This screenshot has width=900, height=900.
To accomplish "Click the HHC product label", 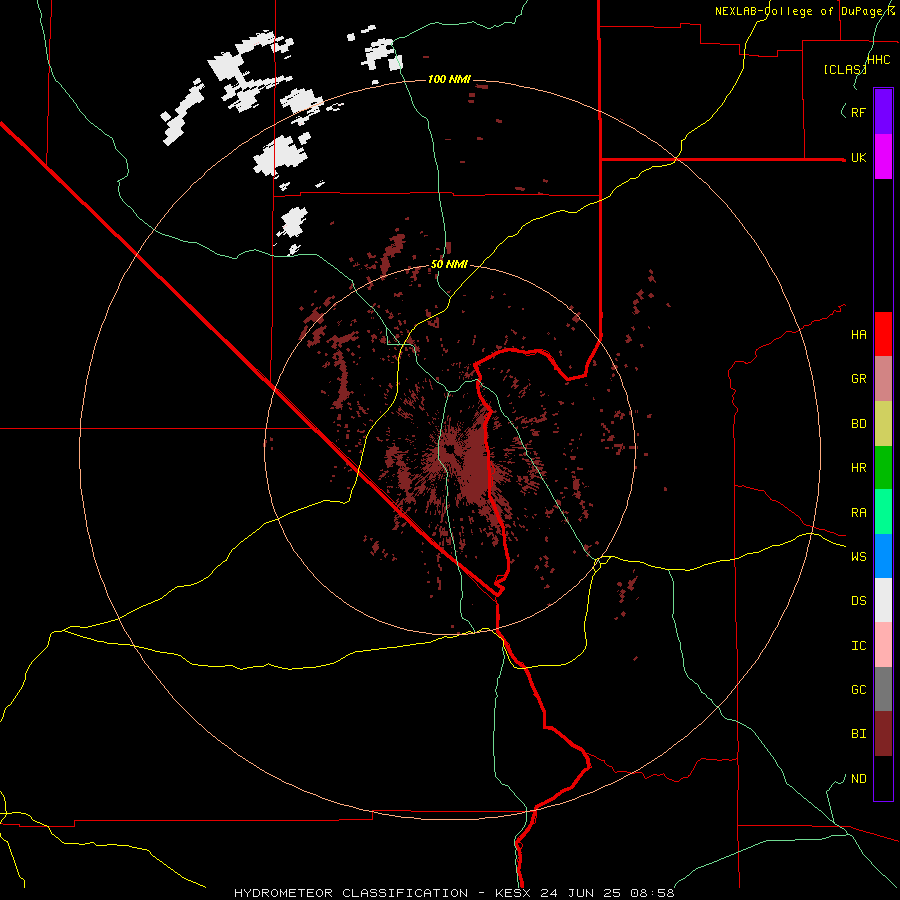I will pyautogui.click(x=878, y=60).
